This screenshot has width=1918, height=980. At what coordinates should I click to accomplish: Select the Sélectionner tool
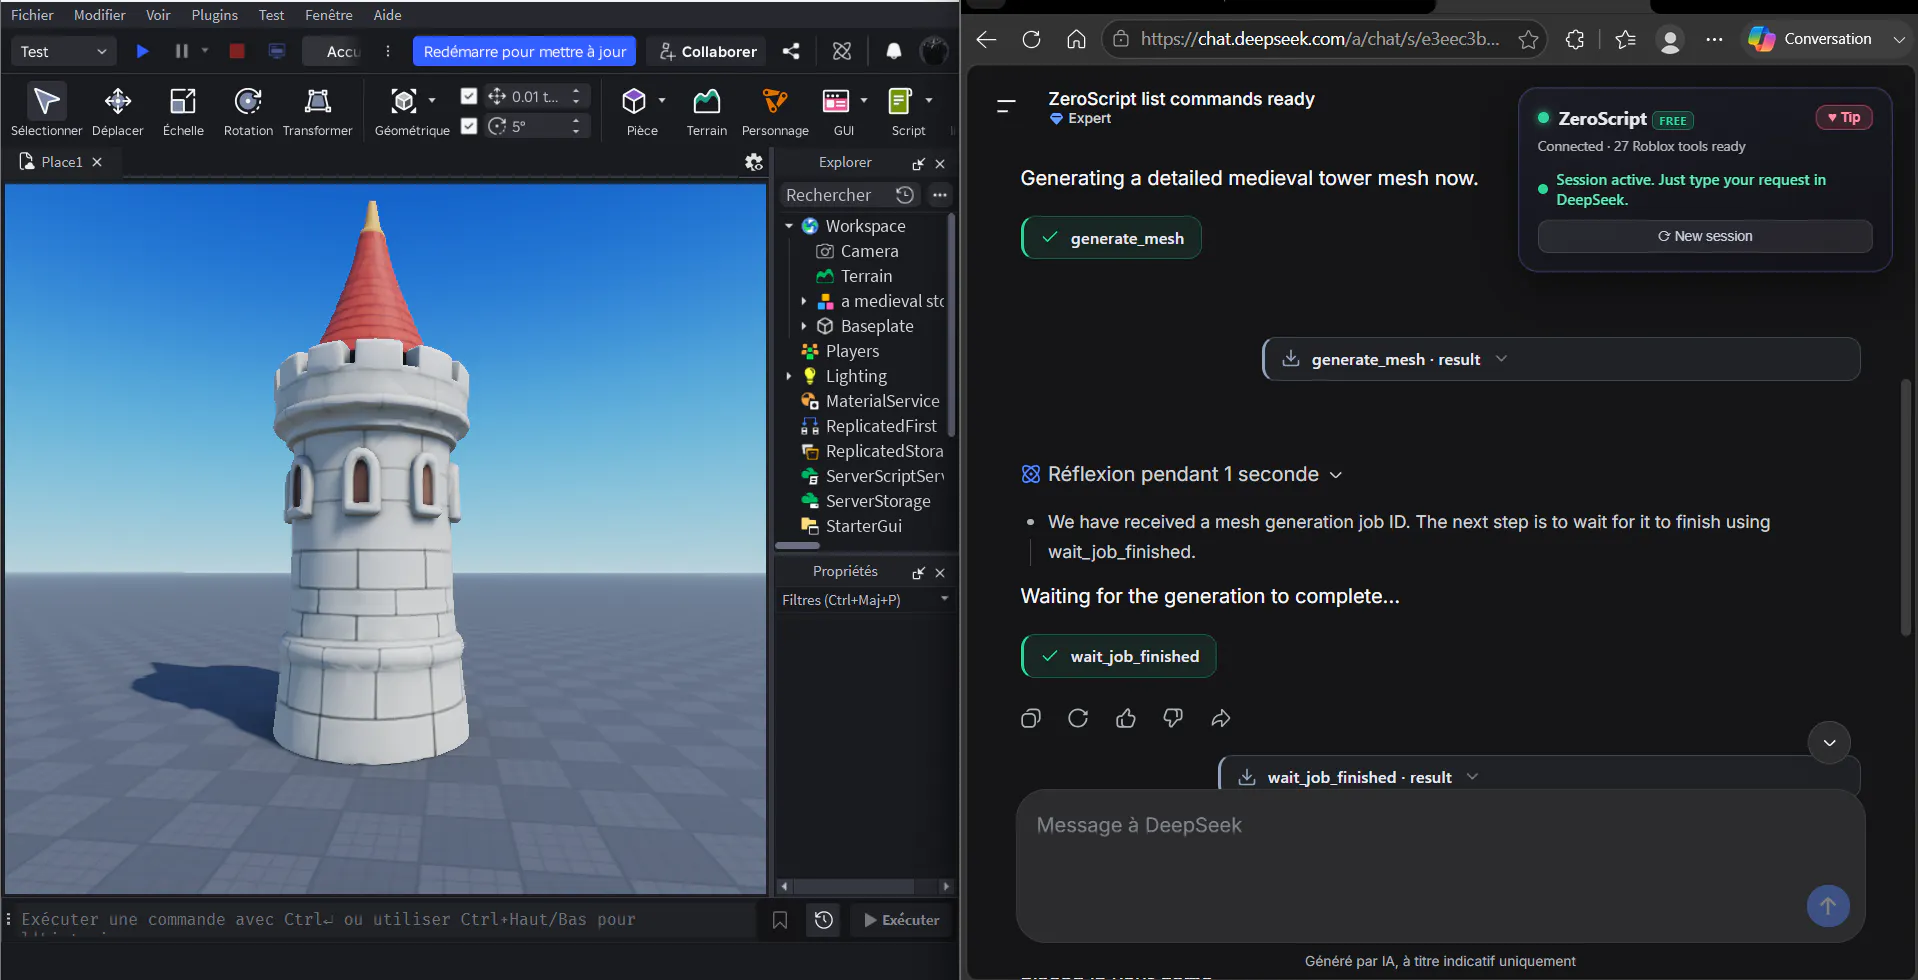point(46,110)
